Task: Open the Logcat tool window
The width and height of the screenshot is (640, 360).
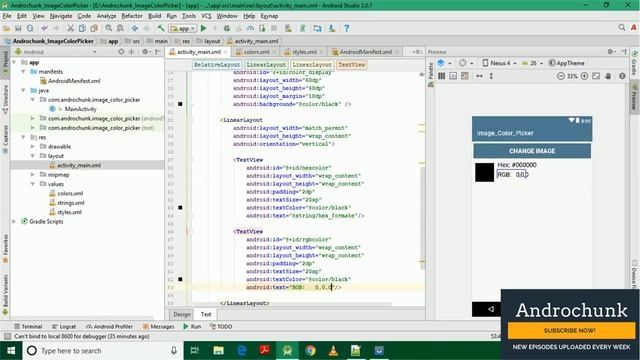Action: click(64, 327)
